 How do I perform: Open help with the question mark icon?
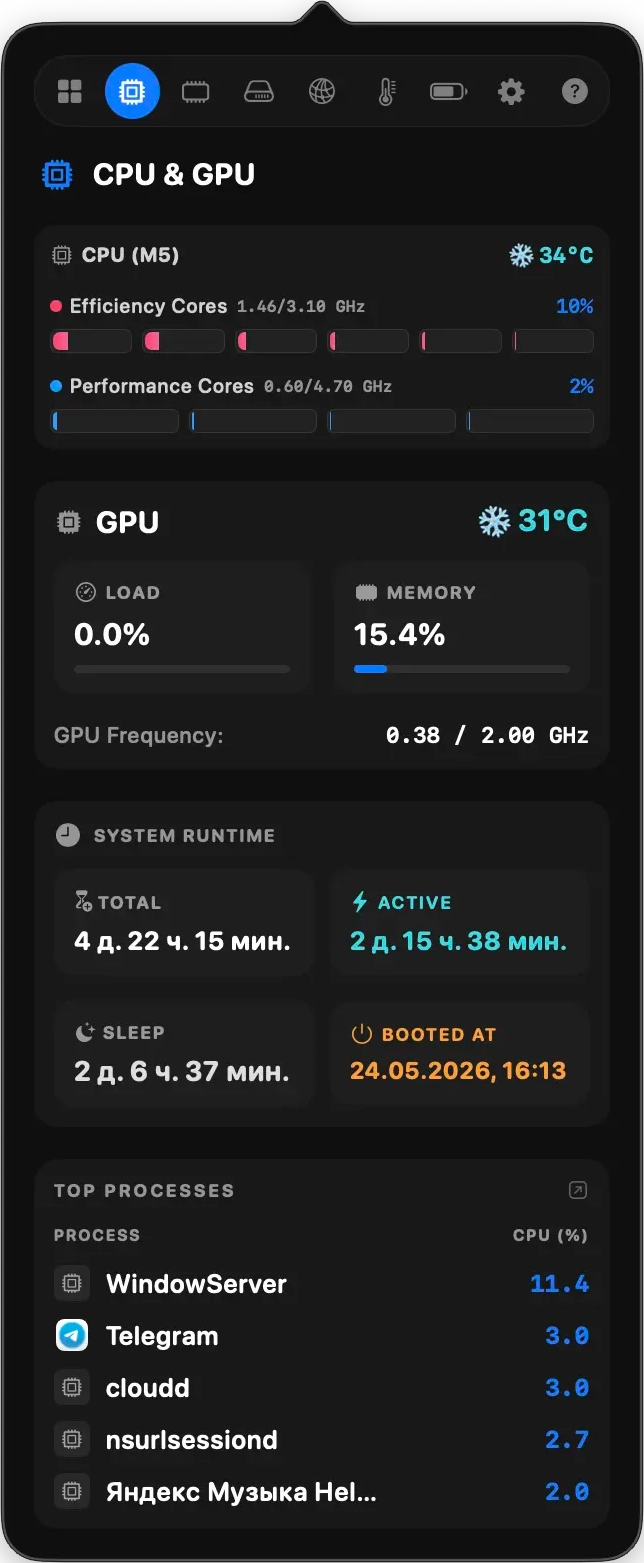[574, 92]
